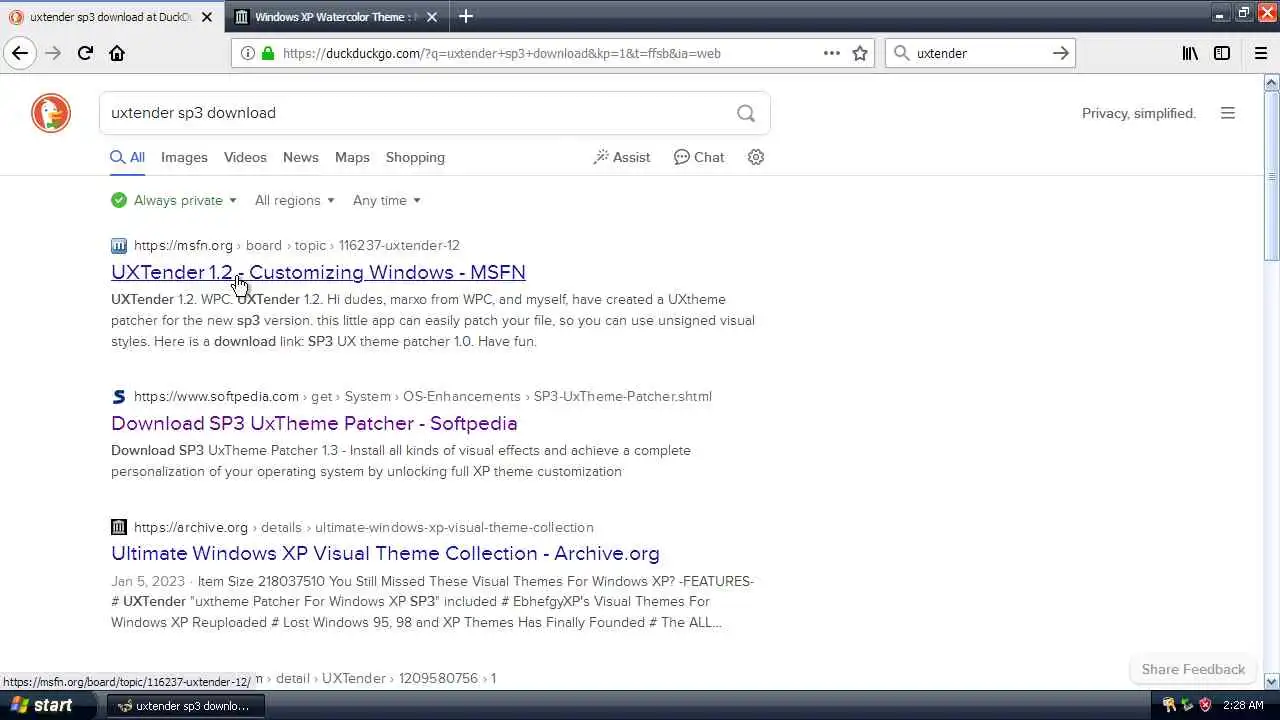Screen dimensions: 1280x720
Task: Open DuckDuckGo side menu hamburger
Action: coord(1228,113)
